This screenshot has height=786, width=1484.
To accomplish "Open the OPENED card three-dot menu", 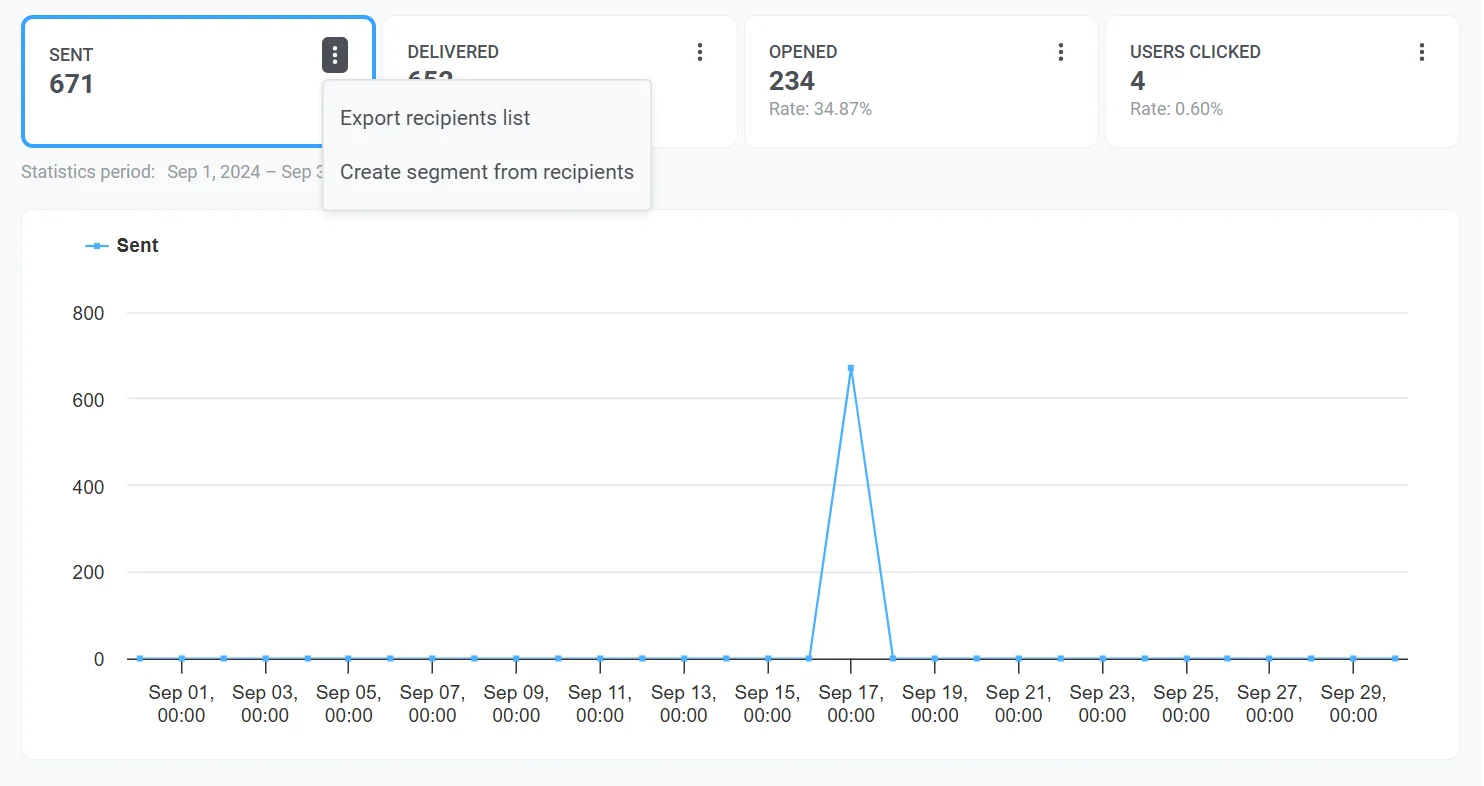I will coord(1060,51).
